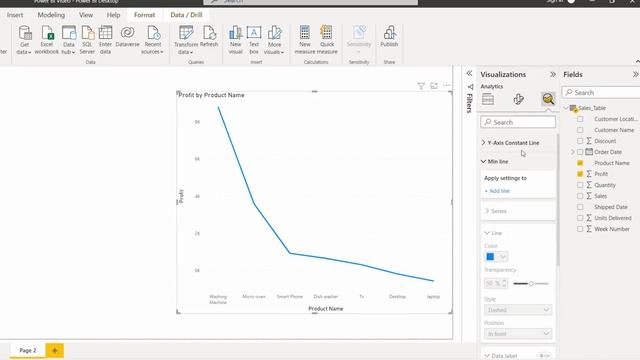Open Dataverse connector
640x360 pixels.
(127, 37)
